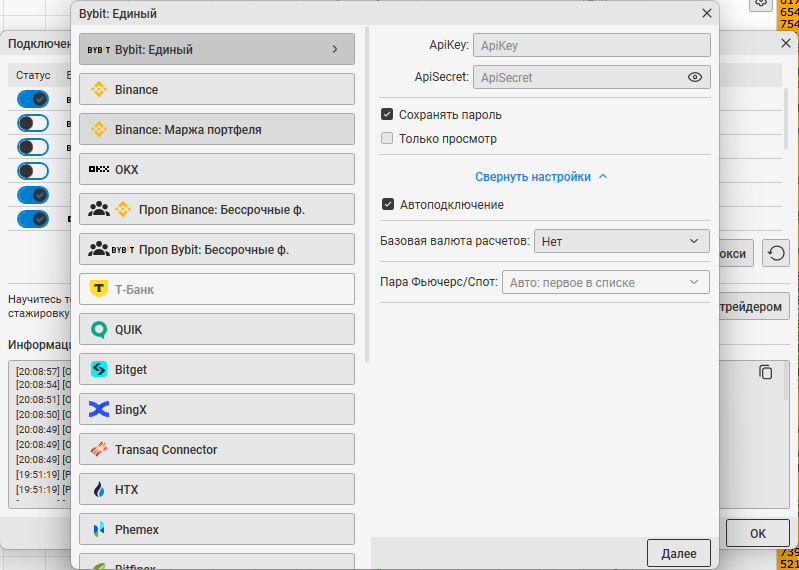Viewport: 799px width, 570px height.
Task: Uncheck the Сохранять пароль checkbox
Action: pyautogui.click(x=388, y=115)
